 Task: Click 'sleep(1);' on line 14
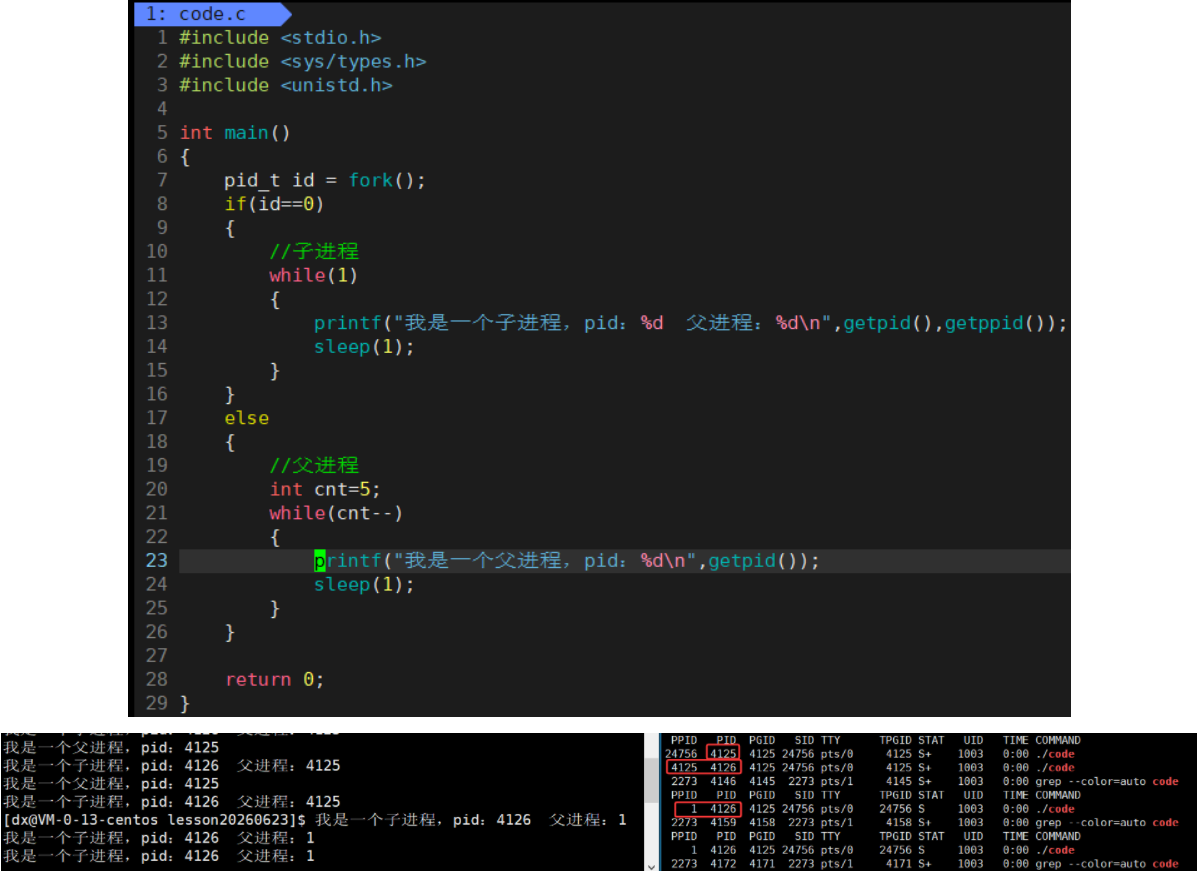click(x=364, y=347)
